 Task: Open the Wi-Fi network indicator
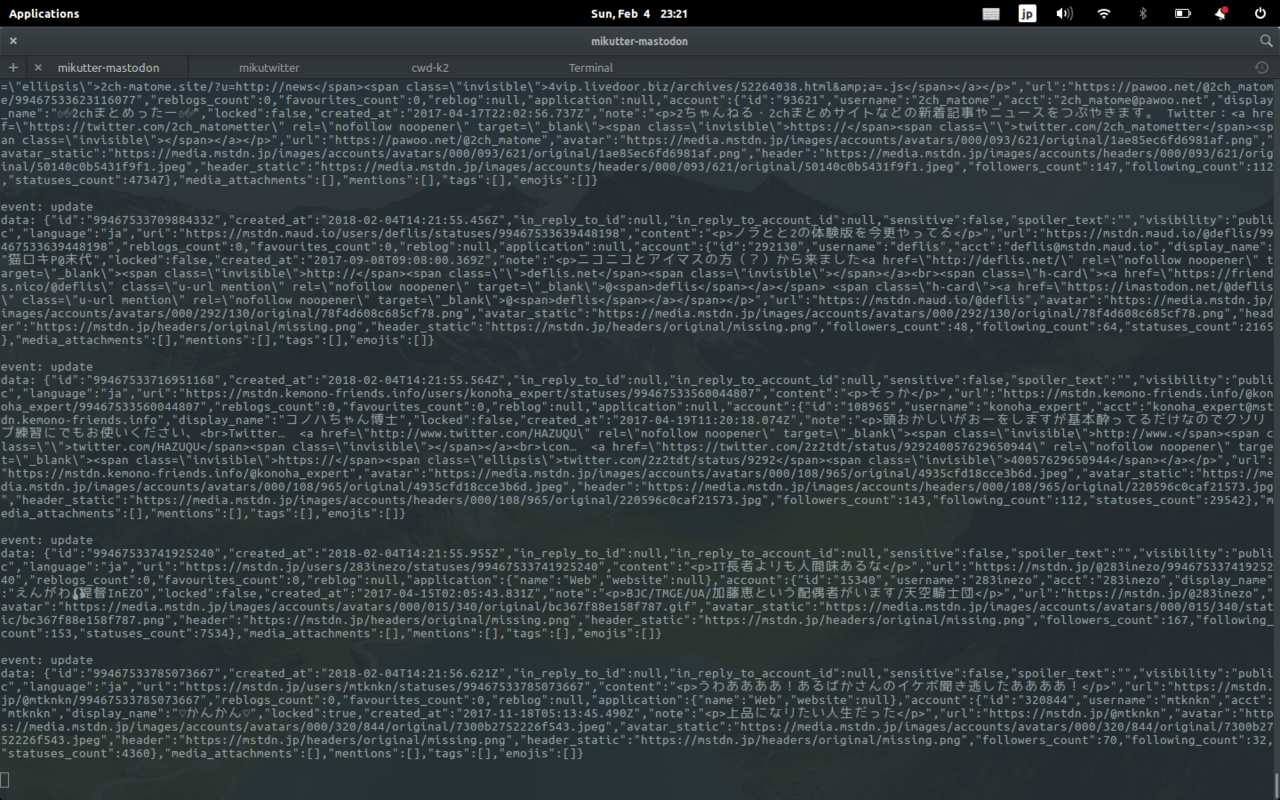[1104, 14]
